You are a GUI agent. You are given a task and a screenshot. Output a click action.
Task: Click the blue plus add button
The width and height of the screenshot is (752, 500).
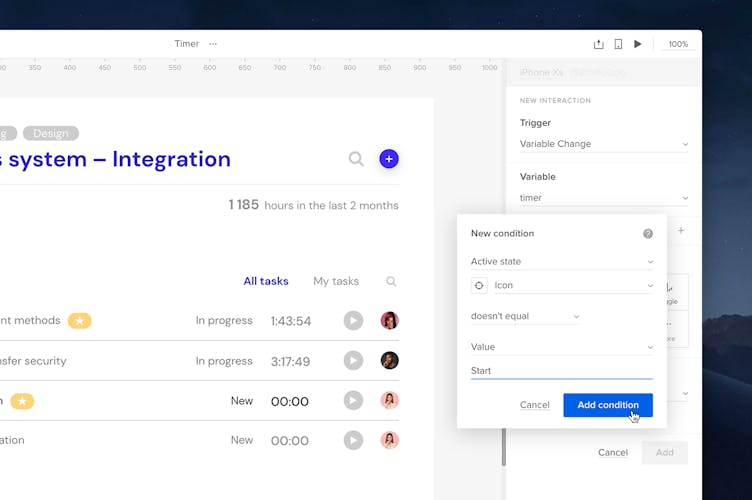coord(388,159)
